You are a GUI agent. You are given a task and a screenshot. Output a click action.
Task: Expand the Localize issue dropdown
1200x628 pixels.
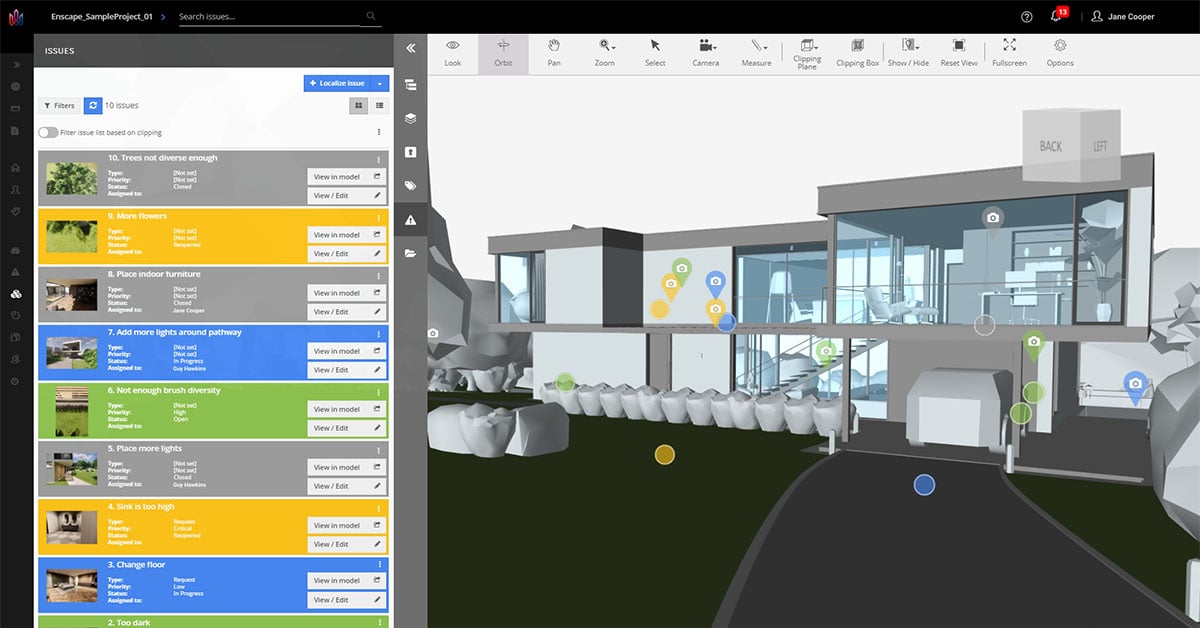pos(378,83)
